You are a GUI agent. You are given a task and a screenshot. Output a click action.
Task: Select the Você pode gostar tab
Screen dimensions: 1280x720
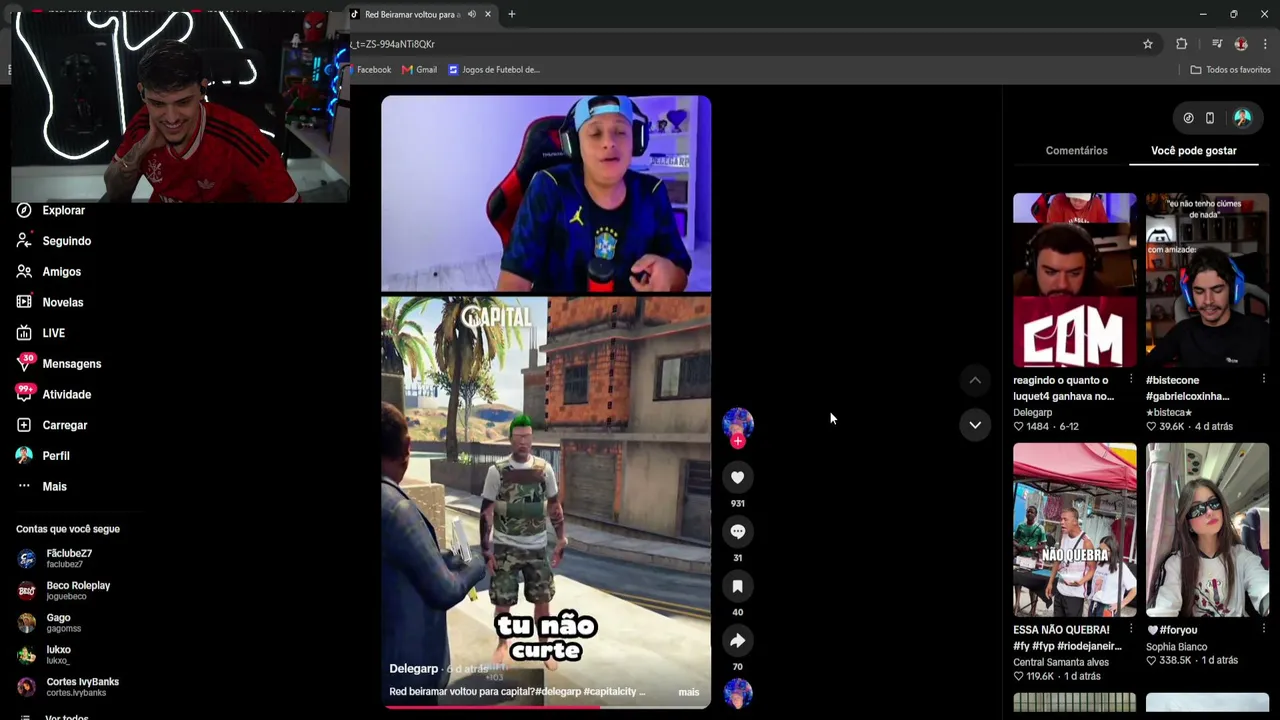click(1194, 151)
